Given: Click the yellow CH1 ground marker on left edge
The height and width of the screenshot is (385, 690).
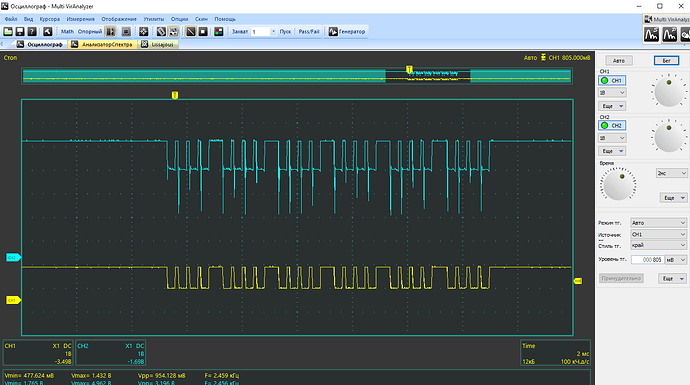Looking at the screenshot, I should [13, 300].
